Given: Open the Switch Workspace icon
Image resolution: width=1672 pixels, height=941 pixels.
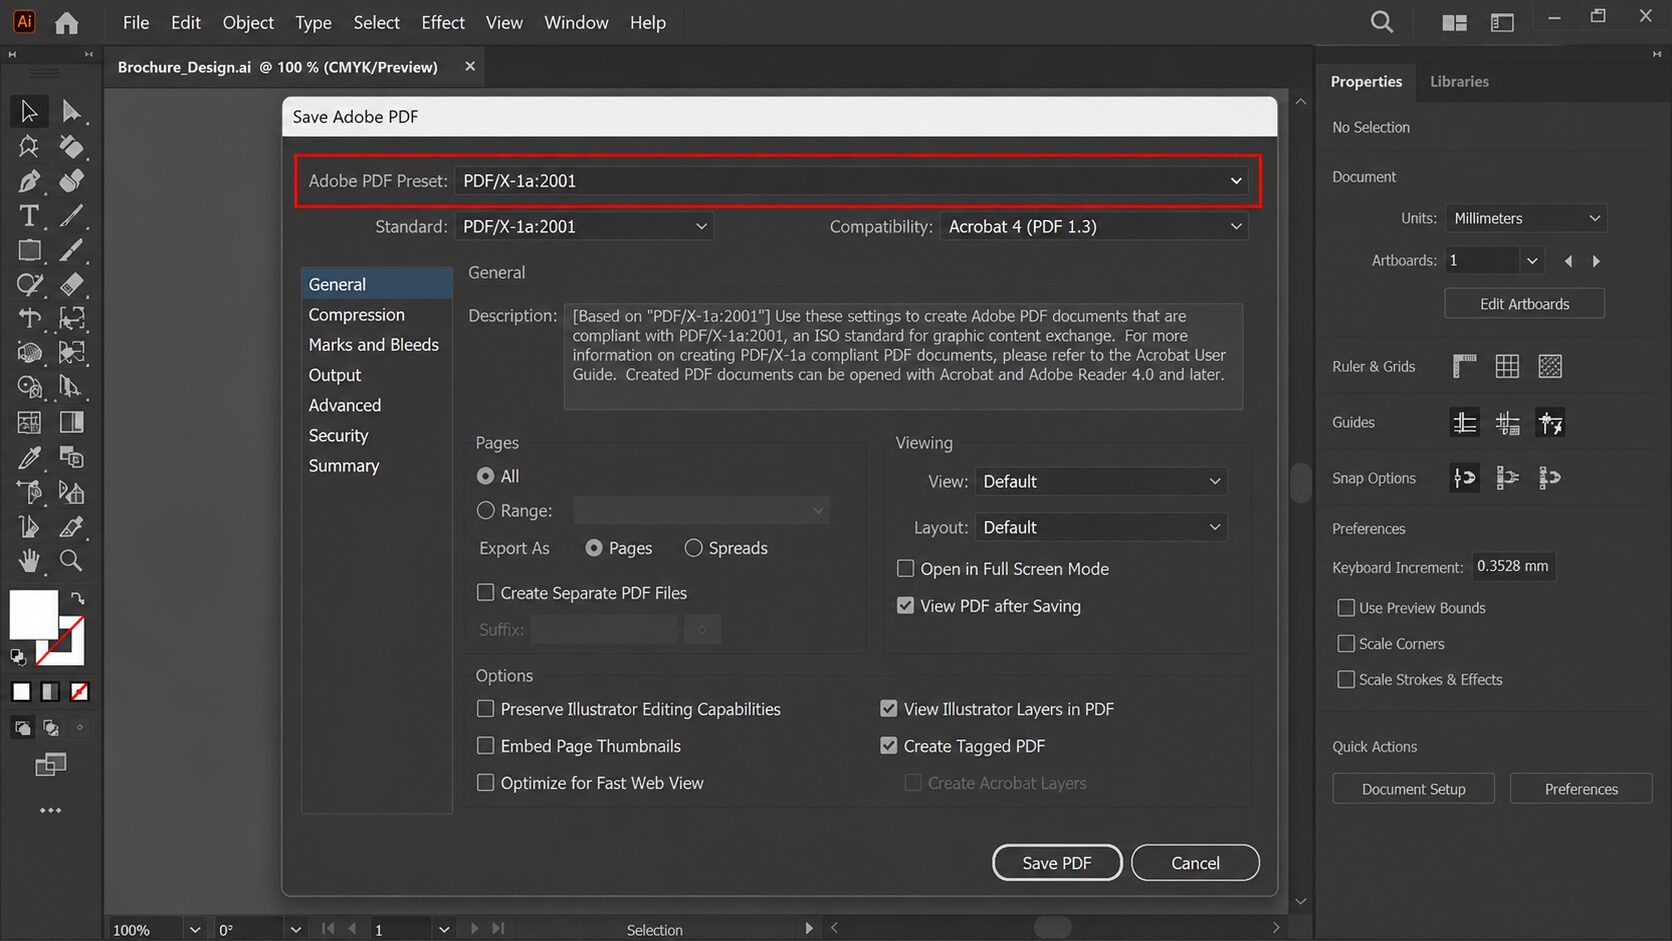Looking at the screenshot, I should [x=1502, y=22].
